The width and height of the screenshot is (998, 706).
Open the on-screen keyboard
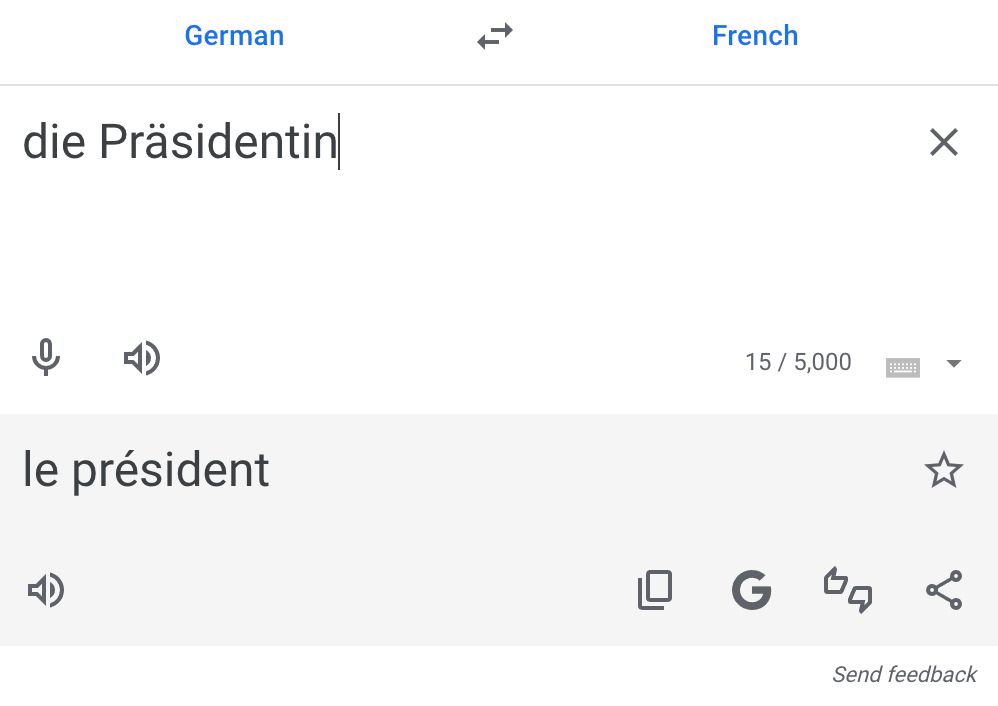click(904, 366)
